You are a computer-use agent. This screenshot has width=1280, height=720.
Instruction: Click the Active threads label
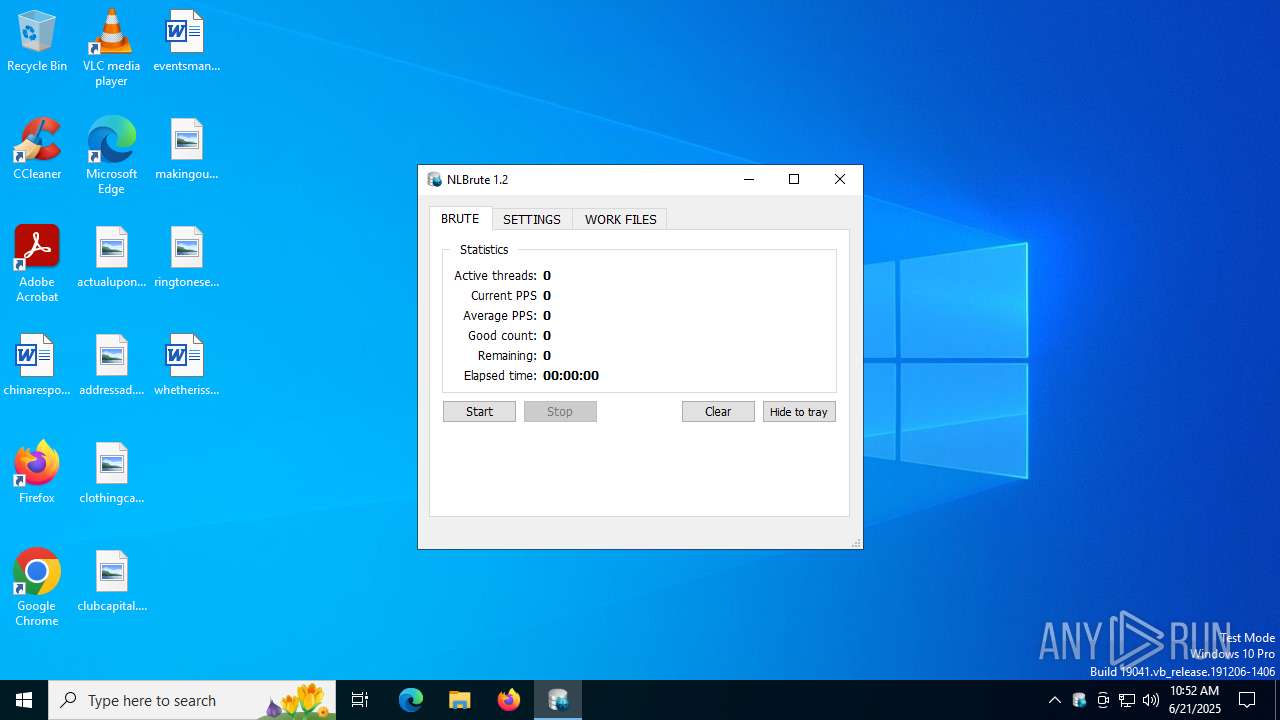click(495, 276)
